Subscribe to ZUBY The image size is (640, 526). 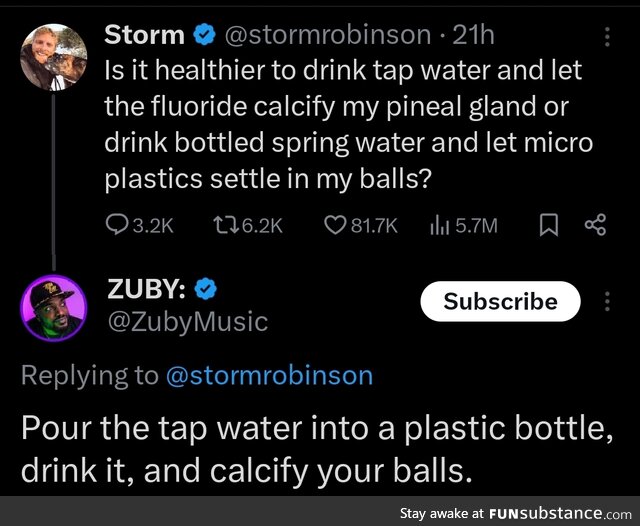(500, 301)
